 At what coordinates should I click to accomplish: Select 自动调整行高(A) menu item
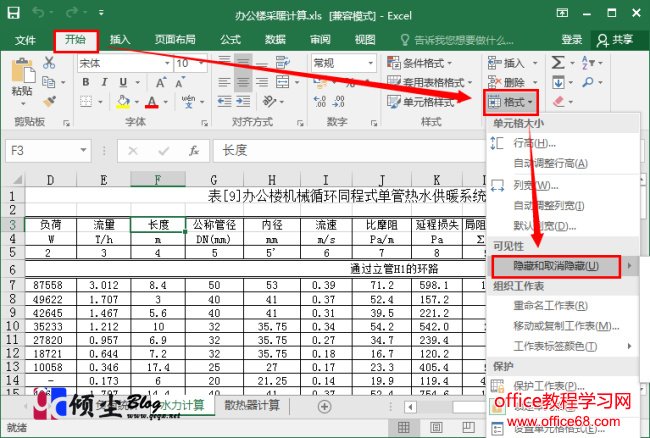tap(563, 163)
